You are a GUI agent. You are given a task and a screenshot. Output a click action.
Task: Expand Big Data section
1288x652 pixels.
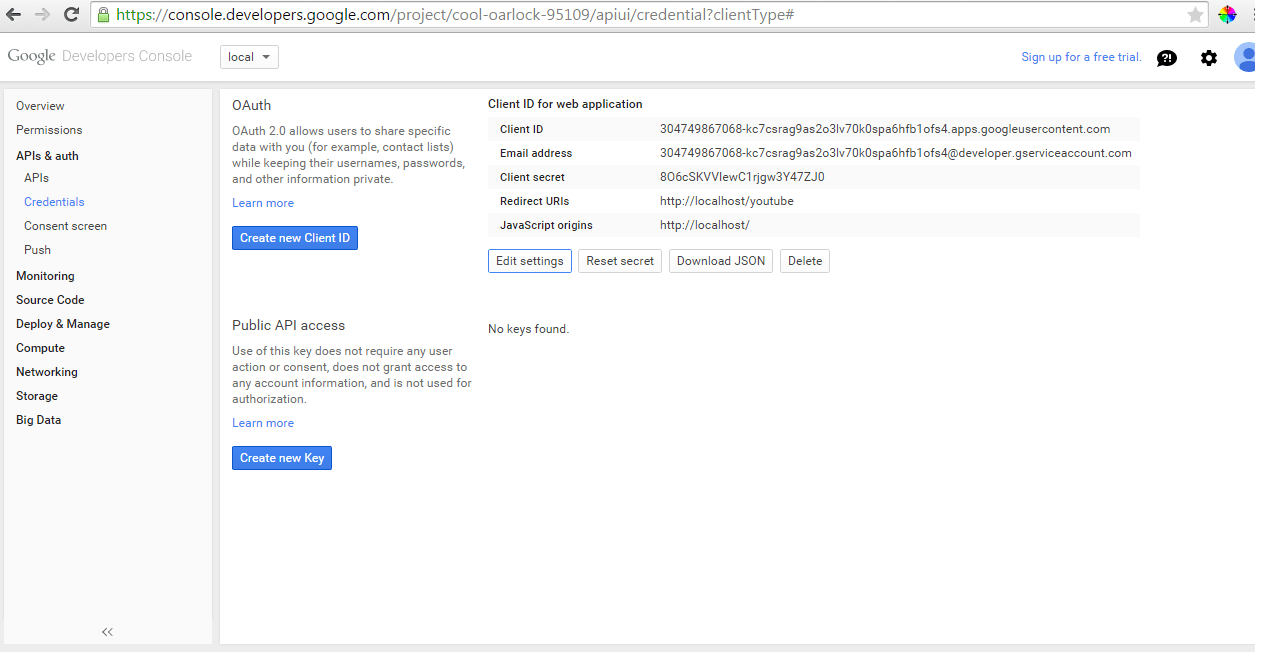click(x=38, y=420)
